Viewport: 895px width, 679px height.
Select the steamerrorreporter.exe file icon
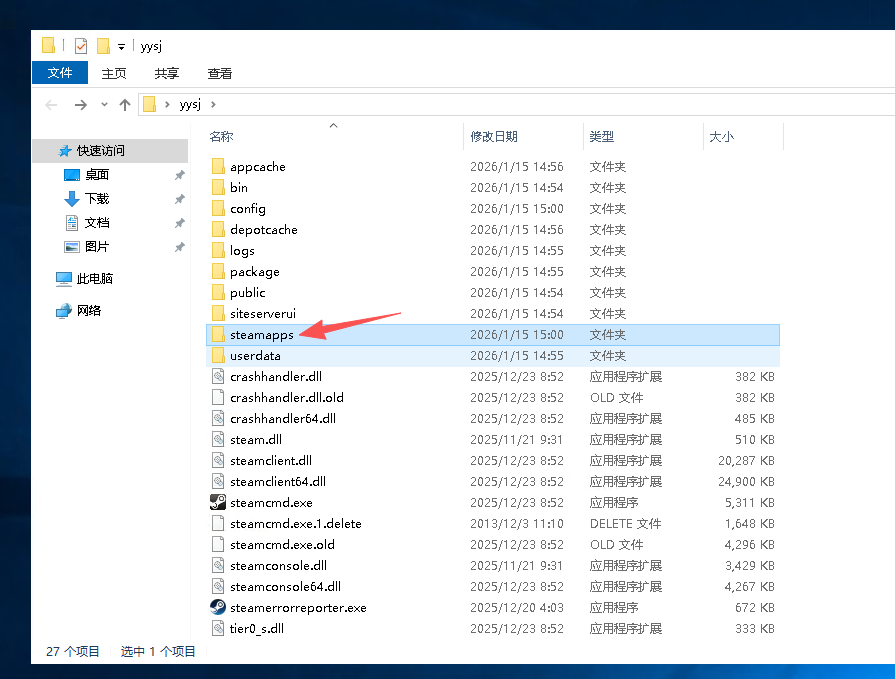click(x=218, y=608)
